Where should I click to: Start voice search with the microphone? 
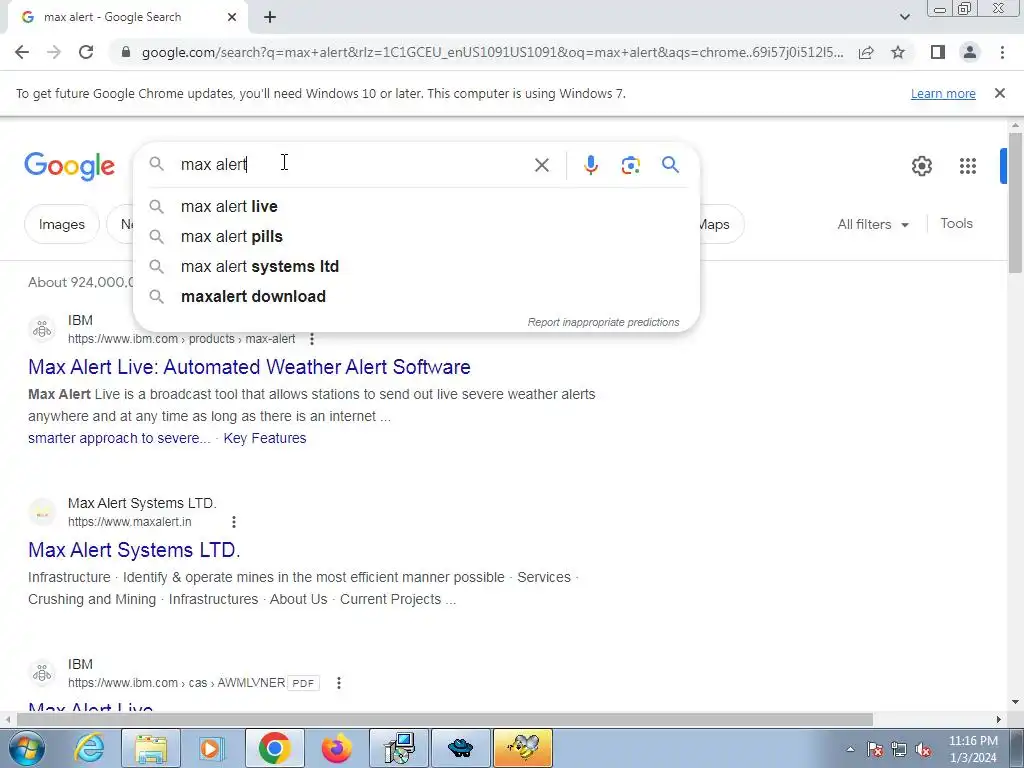tap(590, 165)
